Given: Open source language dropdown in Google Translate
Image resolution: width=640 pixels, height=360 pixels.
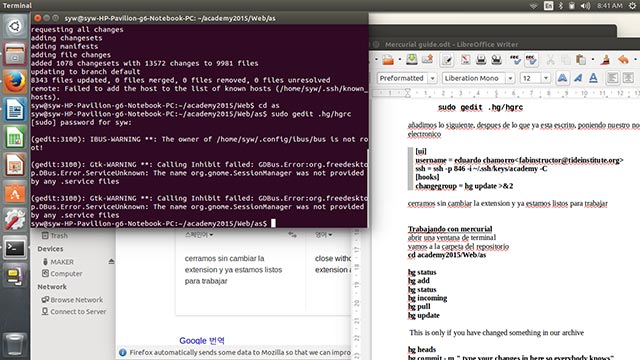Looking at the screenshot, I should point(199,235).
